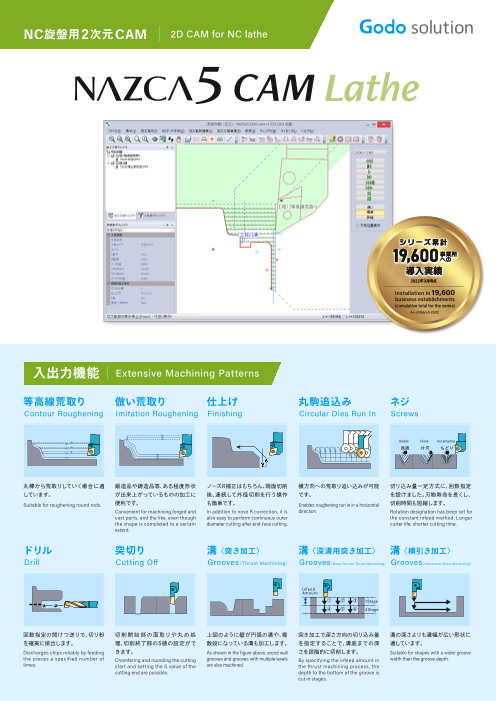Select the hand pan tool in toolbar

[x=178, y=139]
